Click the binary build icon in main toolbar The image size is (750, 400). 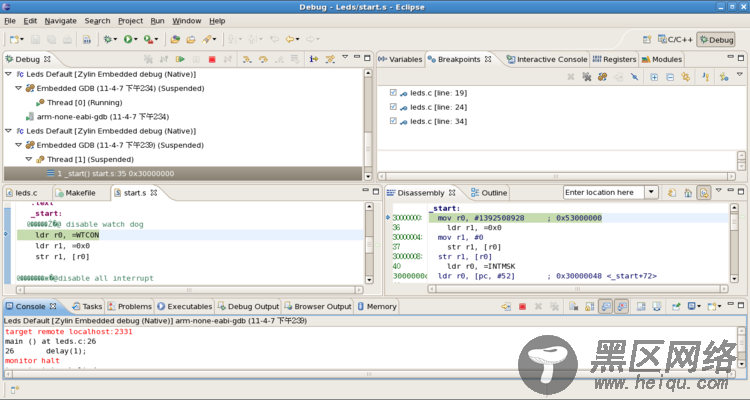tap(87, 39)
